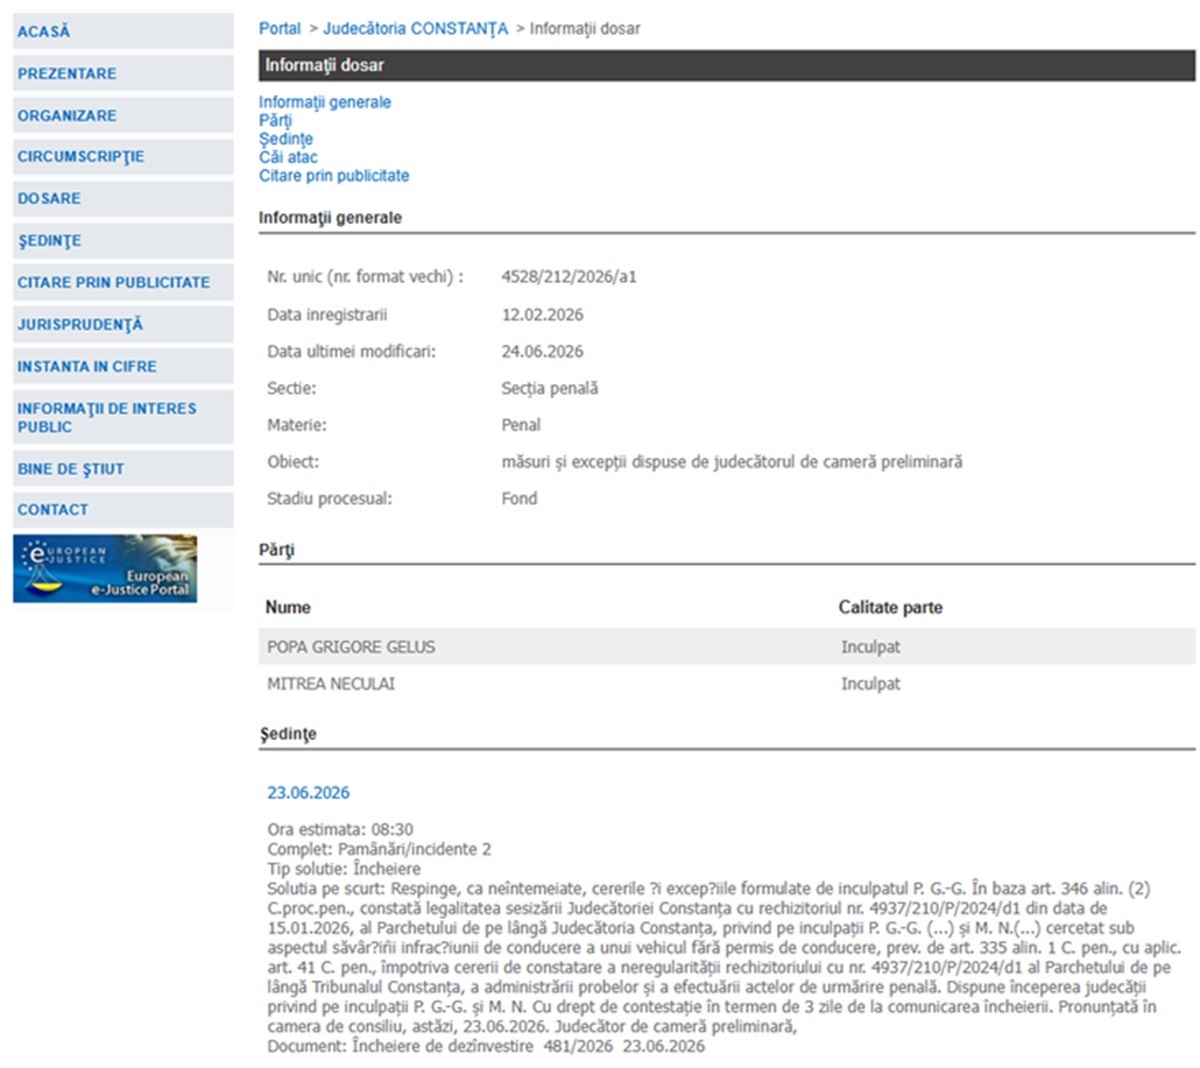The width and height of the screenshot is (1200, 1068).
Task: Open the European e-Justice Portal banner
Action: click(x=105, y=569)
